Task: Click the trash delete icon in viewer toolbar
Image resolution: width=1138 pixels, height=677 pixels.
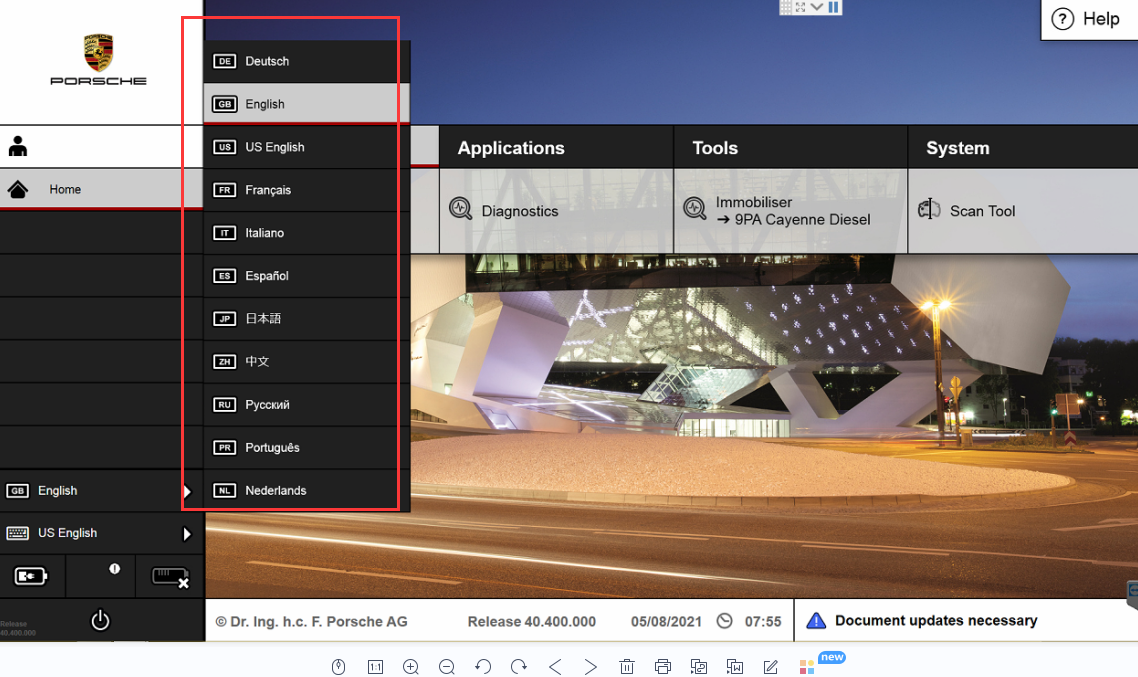Action: click(x=626, y=667)
